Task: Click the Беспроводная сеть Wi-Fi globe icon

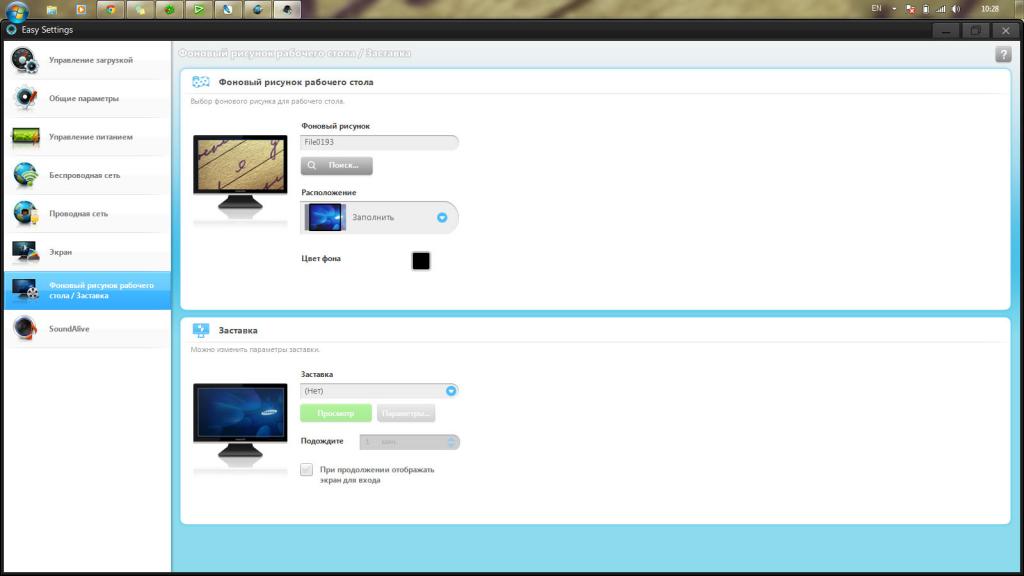Action: (x=25, y=174)
